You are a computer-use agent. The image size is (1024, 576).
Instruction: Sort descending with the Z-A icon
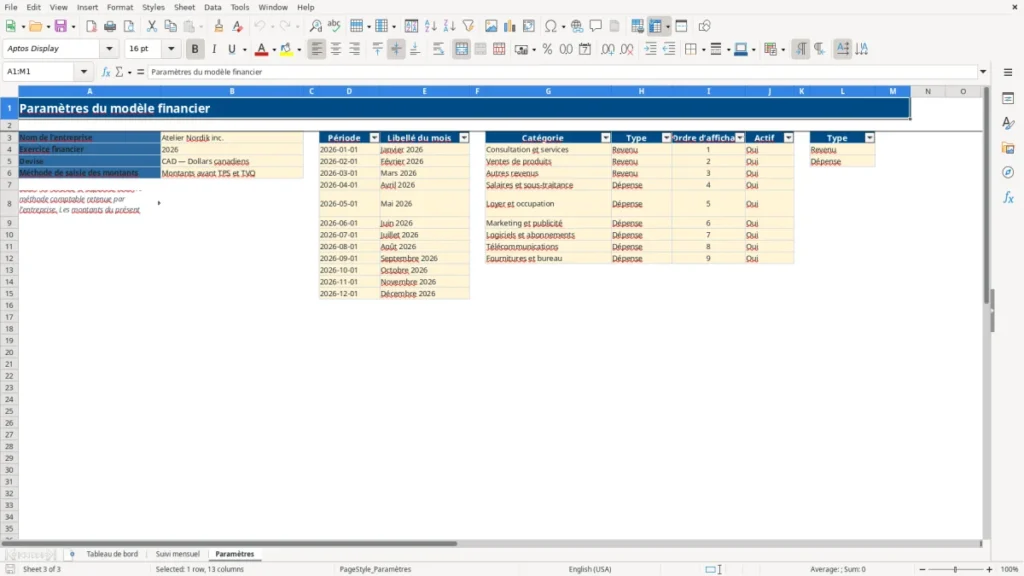(x=449, y=26)
